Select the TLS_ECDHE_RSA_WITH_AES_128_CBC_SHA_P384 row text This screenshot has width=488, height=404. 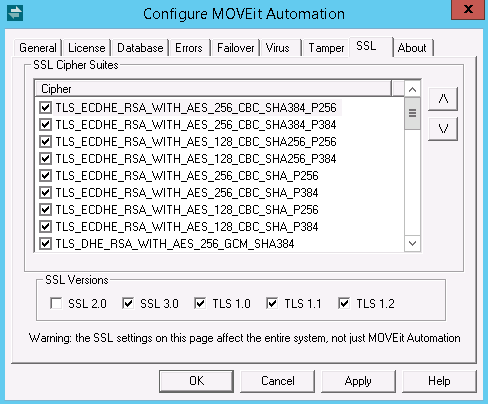pyautogui.click(x=187, y=226)
